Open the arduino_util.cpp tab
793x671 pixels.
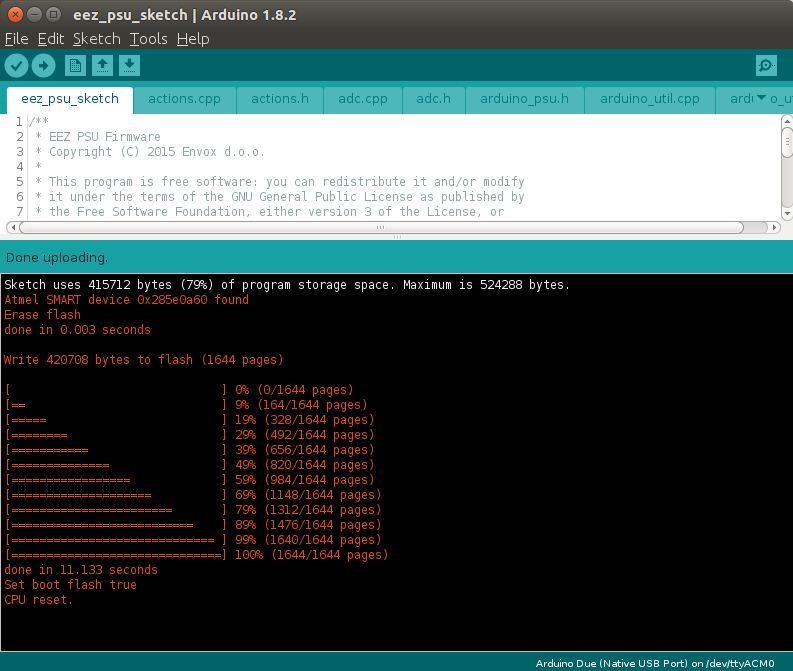point(649,99)
